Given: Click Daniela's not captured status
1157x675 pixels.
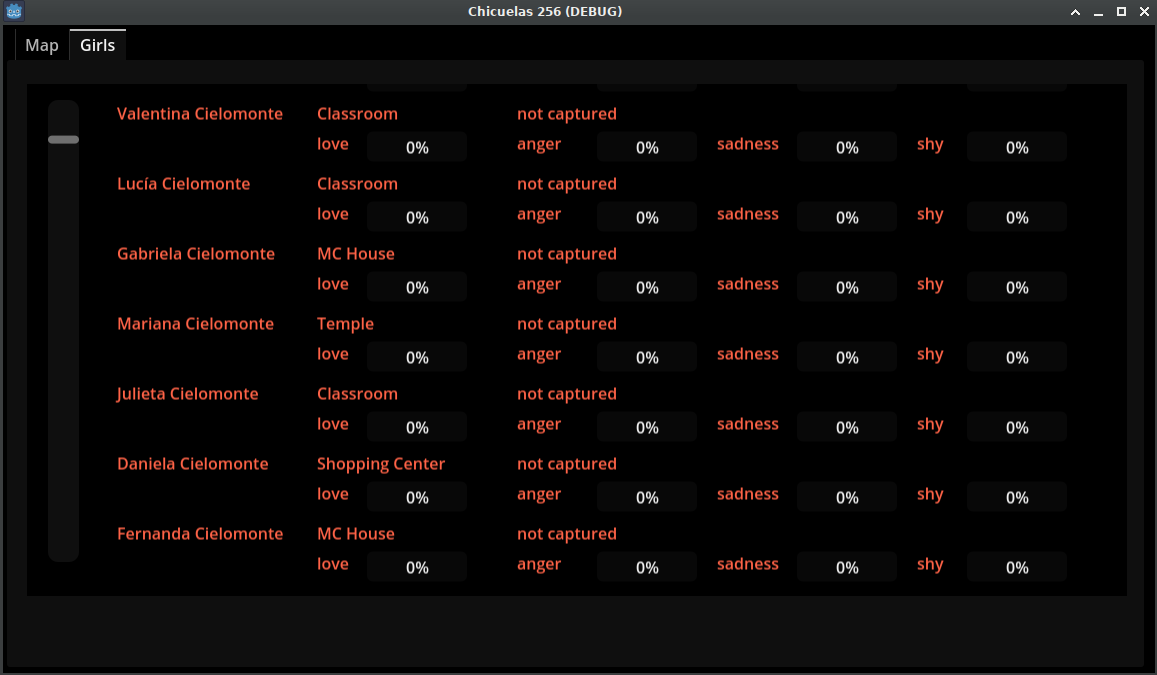Looking at the screenshot, I should [567, 464].
